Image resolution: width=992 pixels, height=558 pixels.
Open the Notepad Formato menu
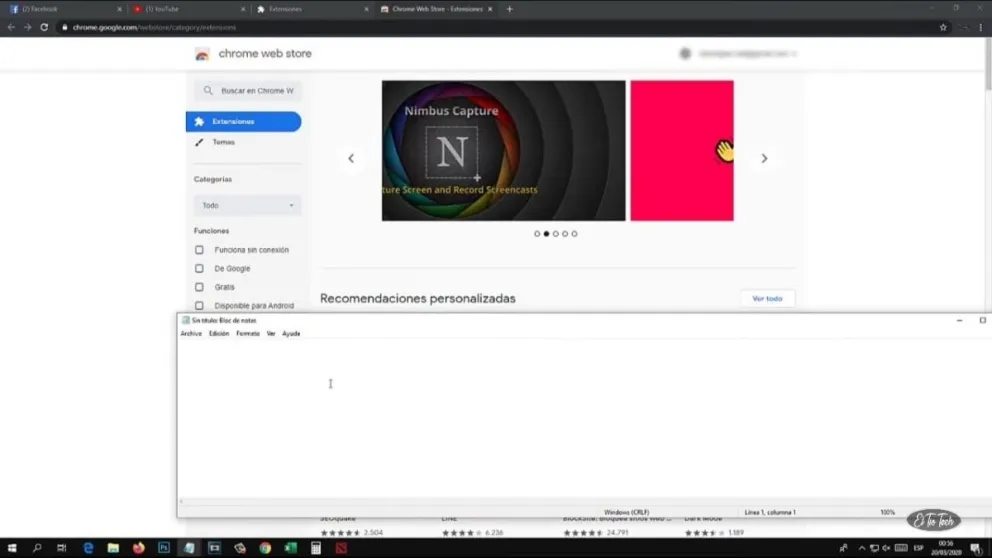[x=248, y=333]
